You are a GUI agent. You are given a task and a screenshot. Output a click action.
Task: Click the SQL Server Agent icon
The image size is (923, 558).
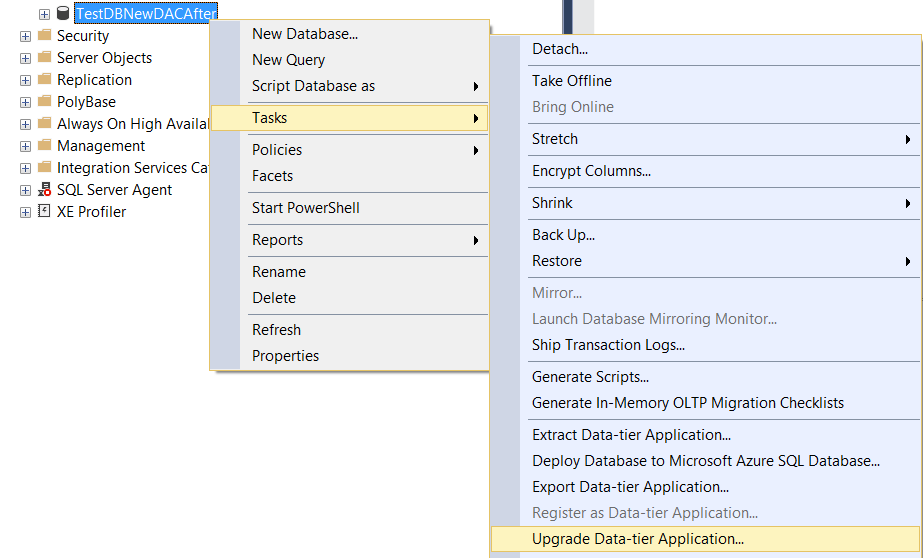[44, 190]
